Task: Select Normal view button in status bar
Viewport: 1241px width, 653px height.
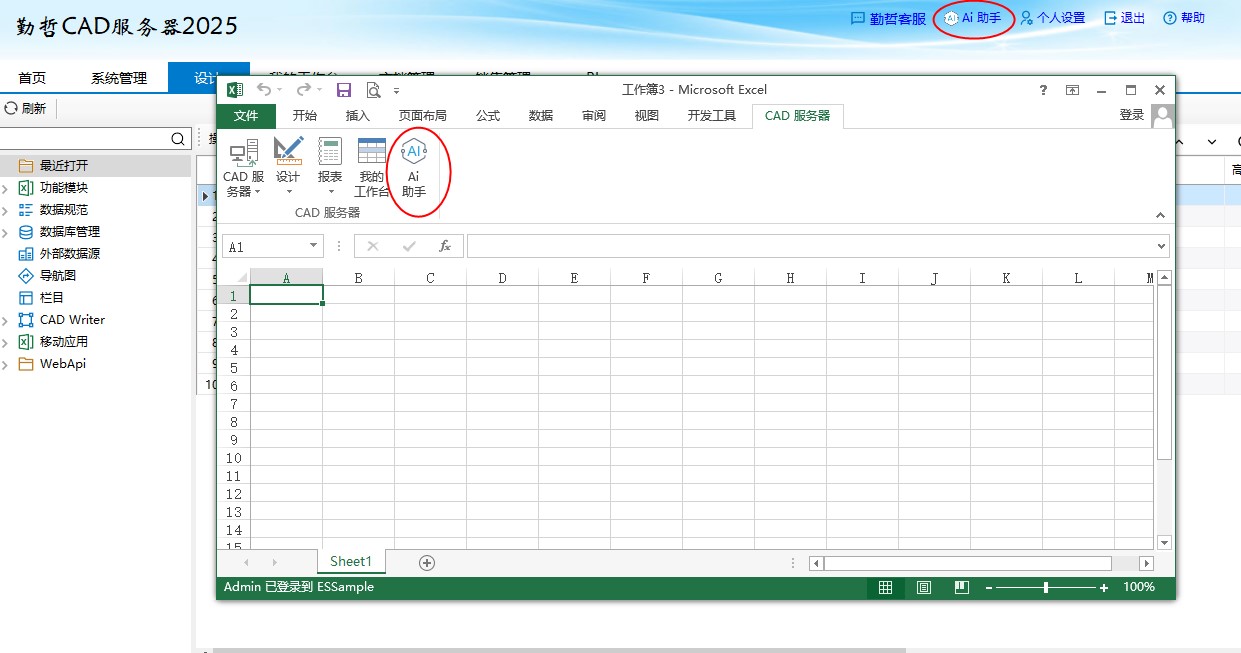Action: 885,588
